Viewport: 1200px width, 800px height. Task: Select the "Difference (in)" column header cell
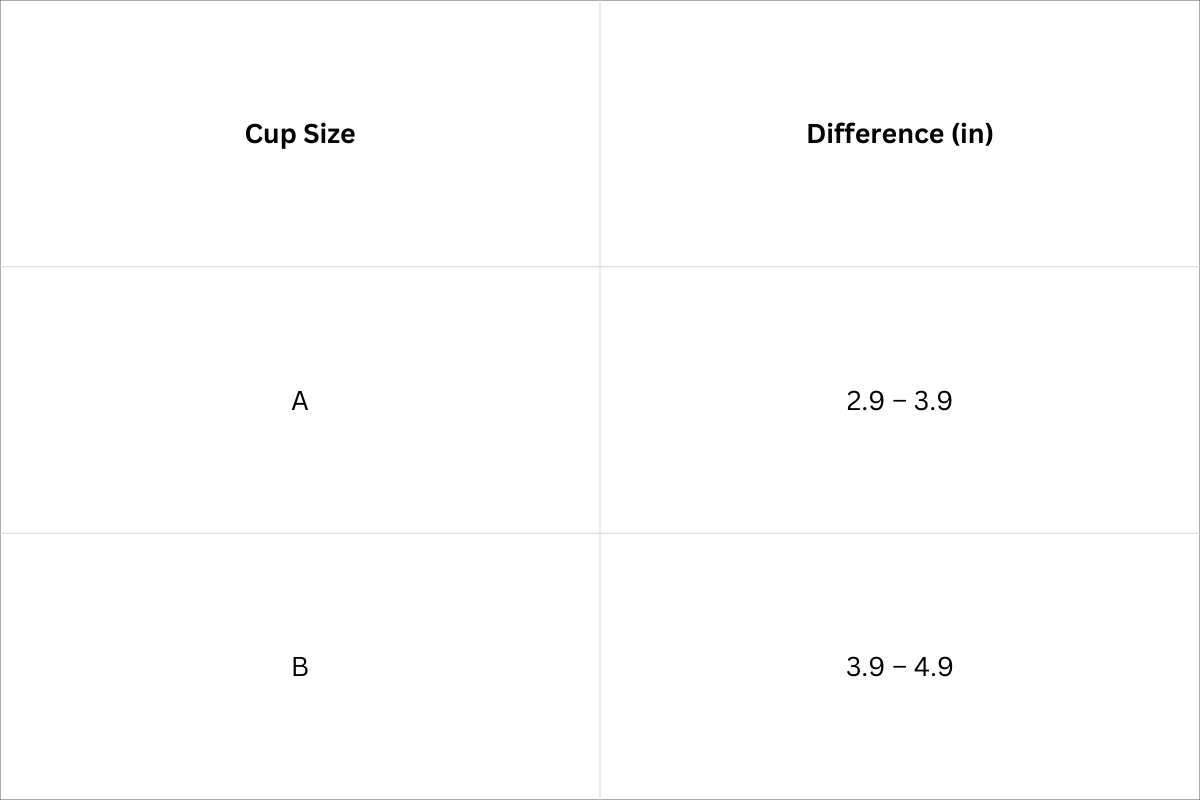coord(900,134)
